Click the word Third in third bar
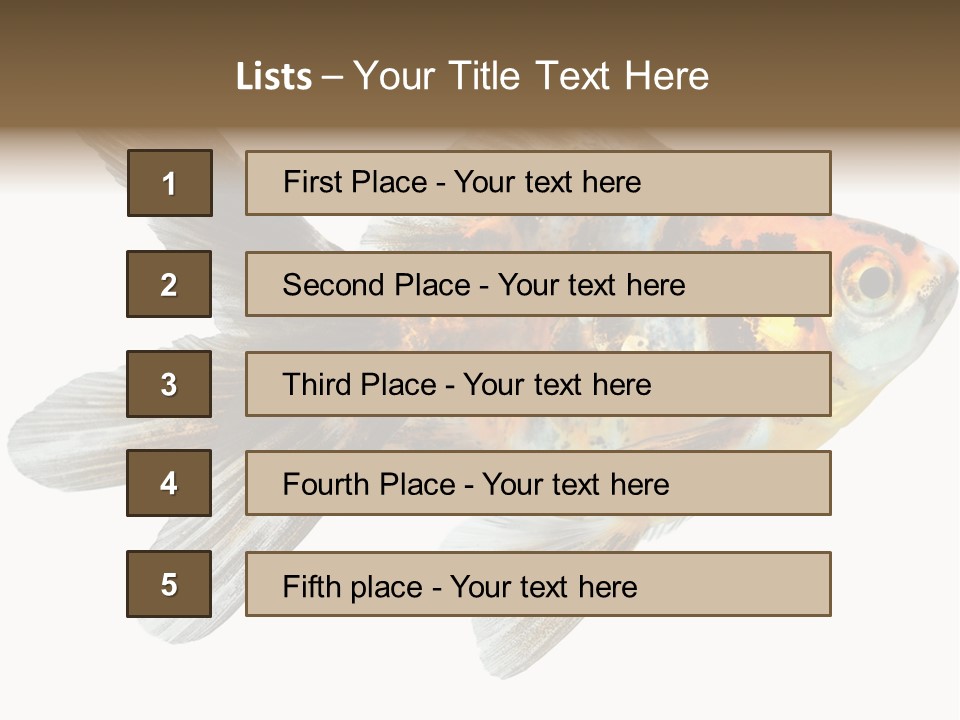This screenshot has height=720, width=960. (317, 384)
